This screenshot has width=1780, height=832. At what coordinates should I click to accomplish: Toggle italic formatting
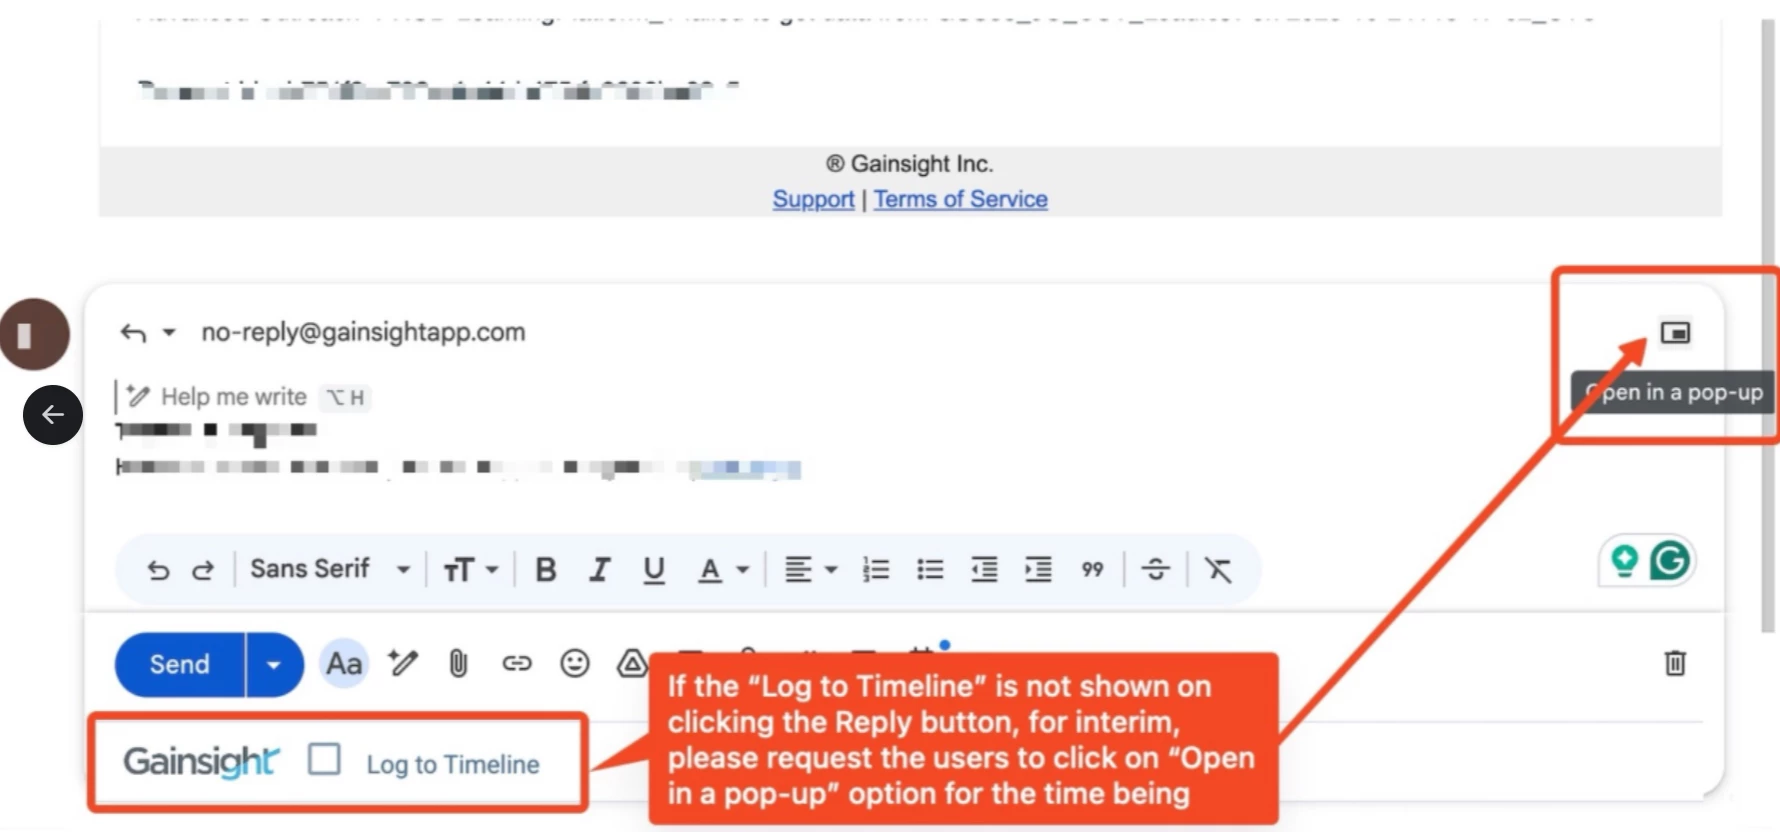click(x=600, y=570)
